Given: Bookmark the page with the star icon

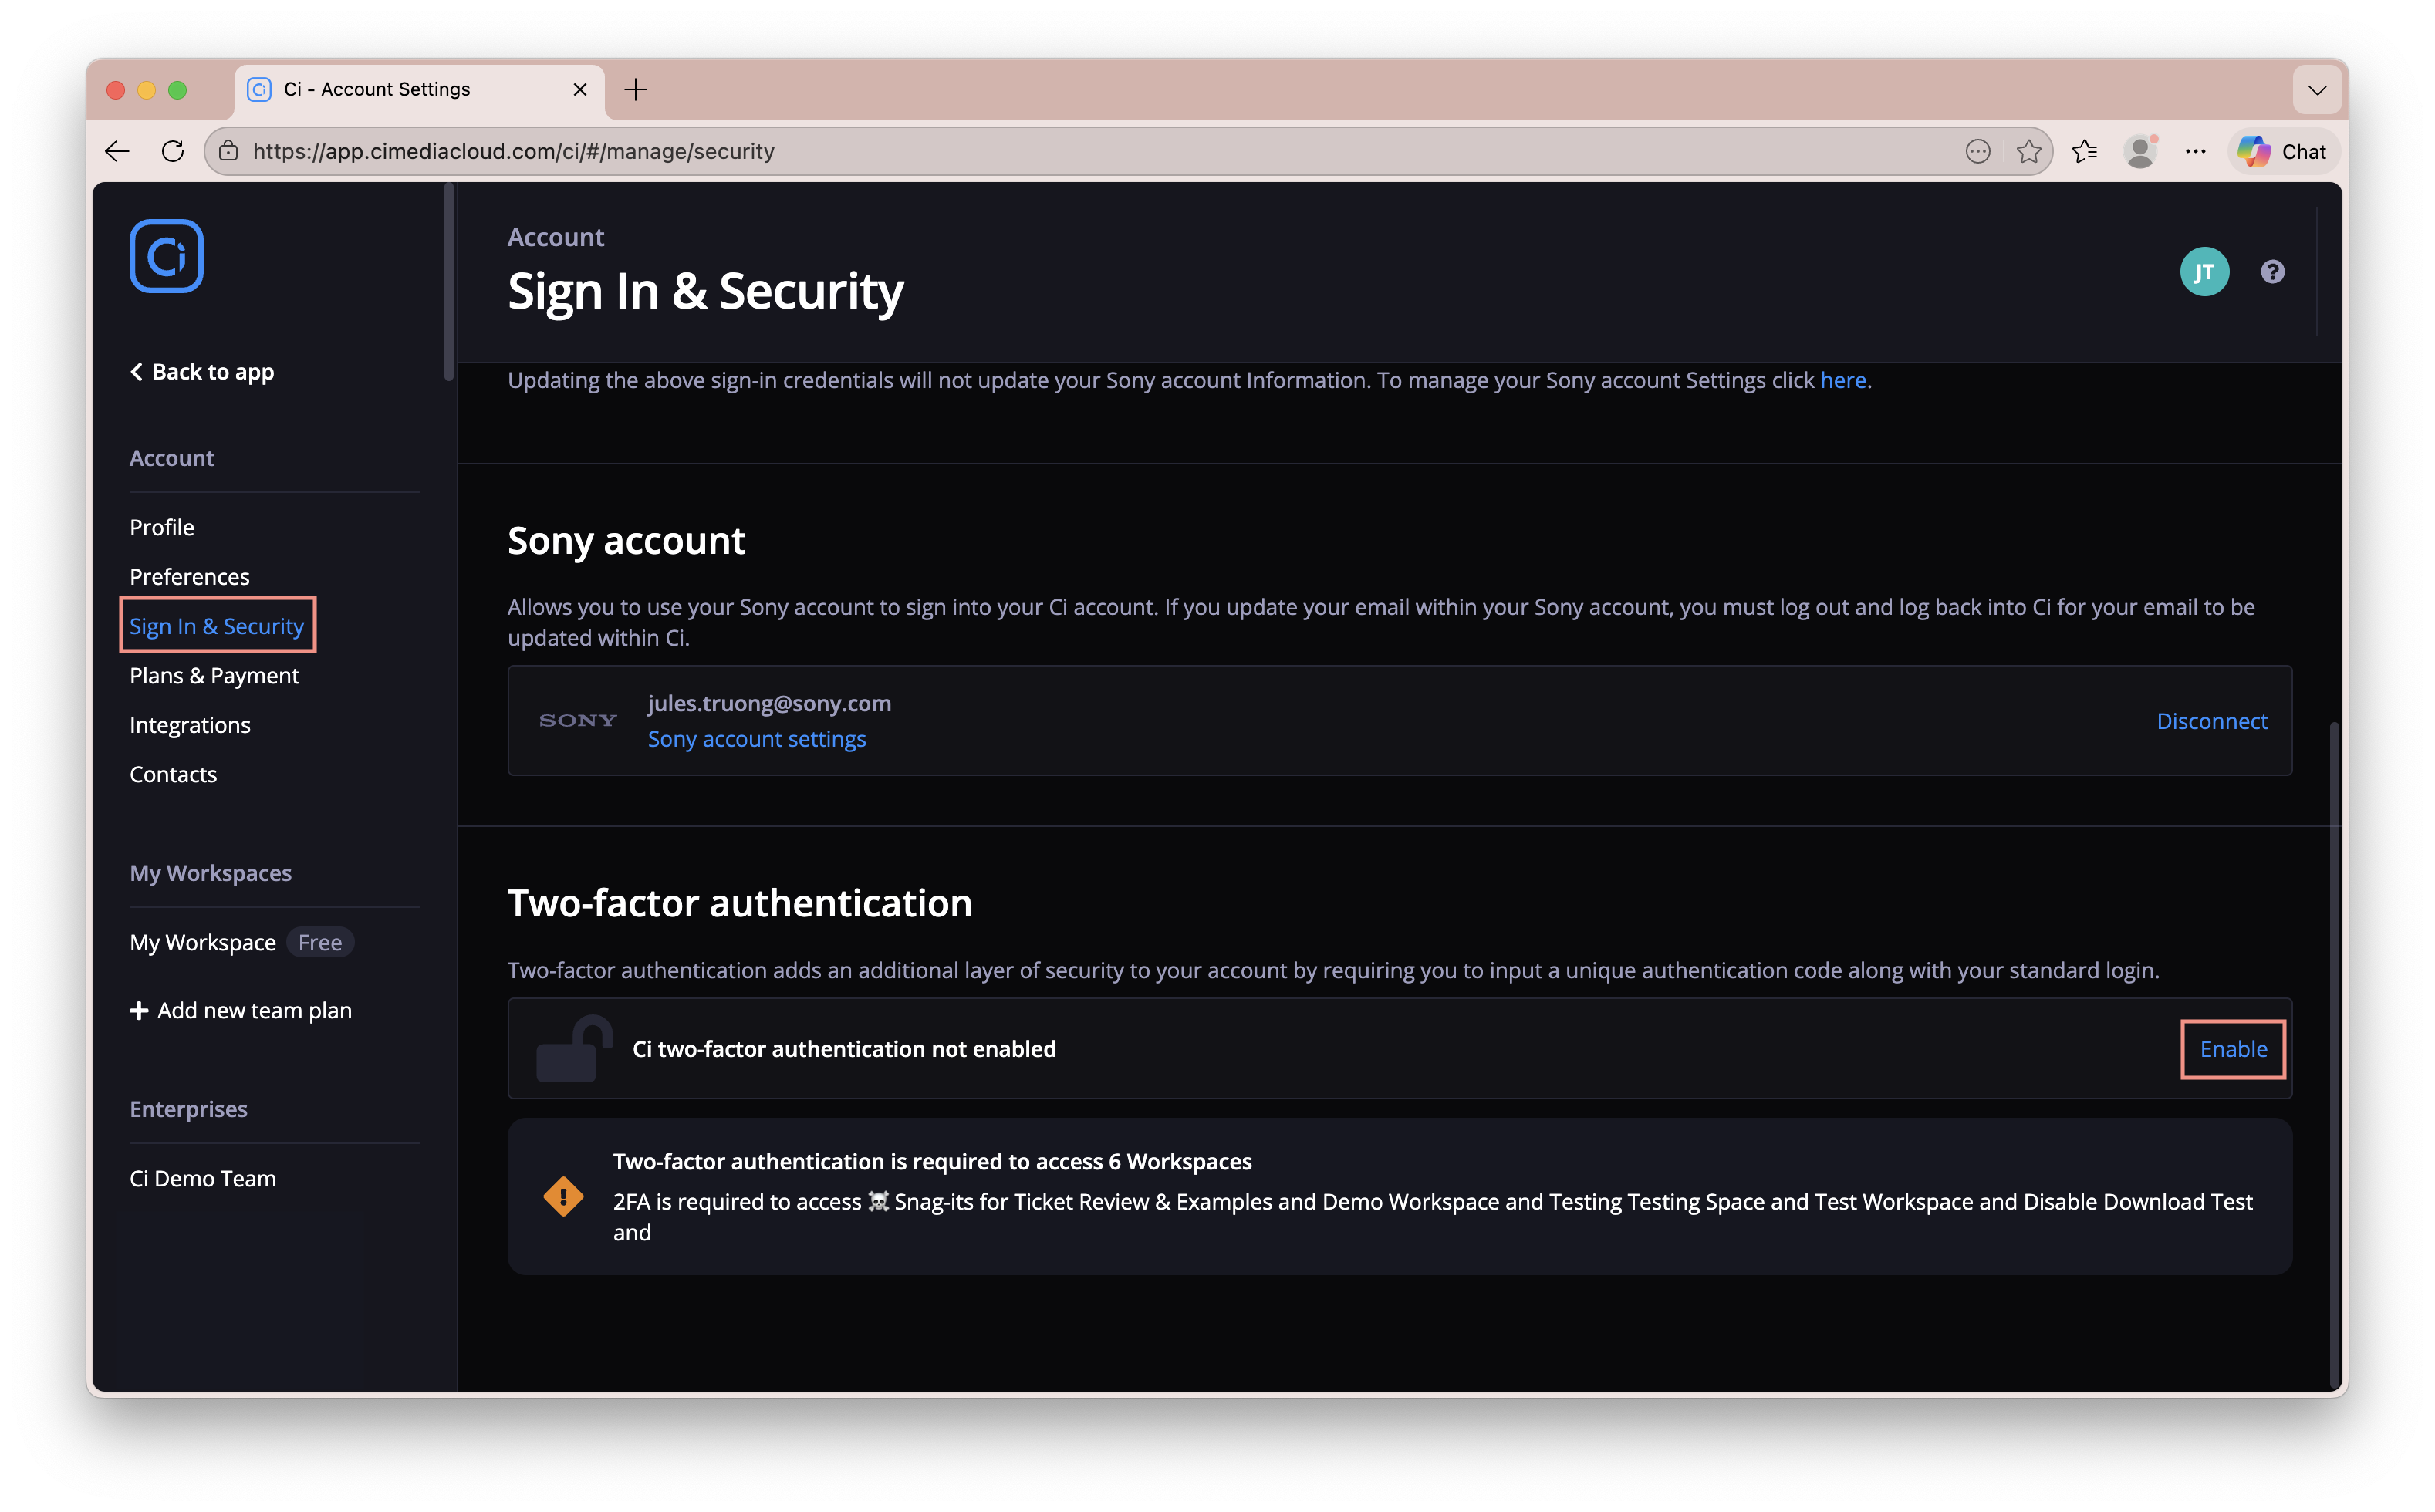Looking at the screenshot, I should pyautogui.click(x=2028, y=151).
